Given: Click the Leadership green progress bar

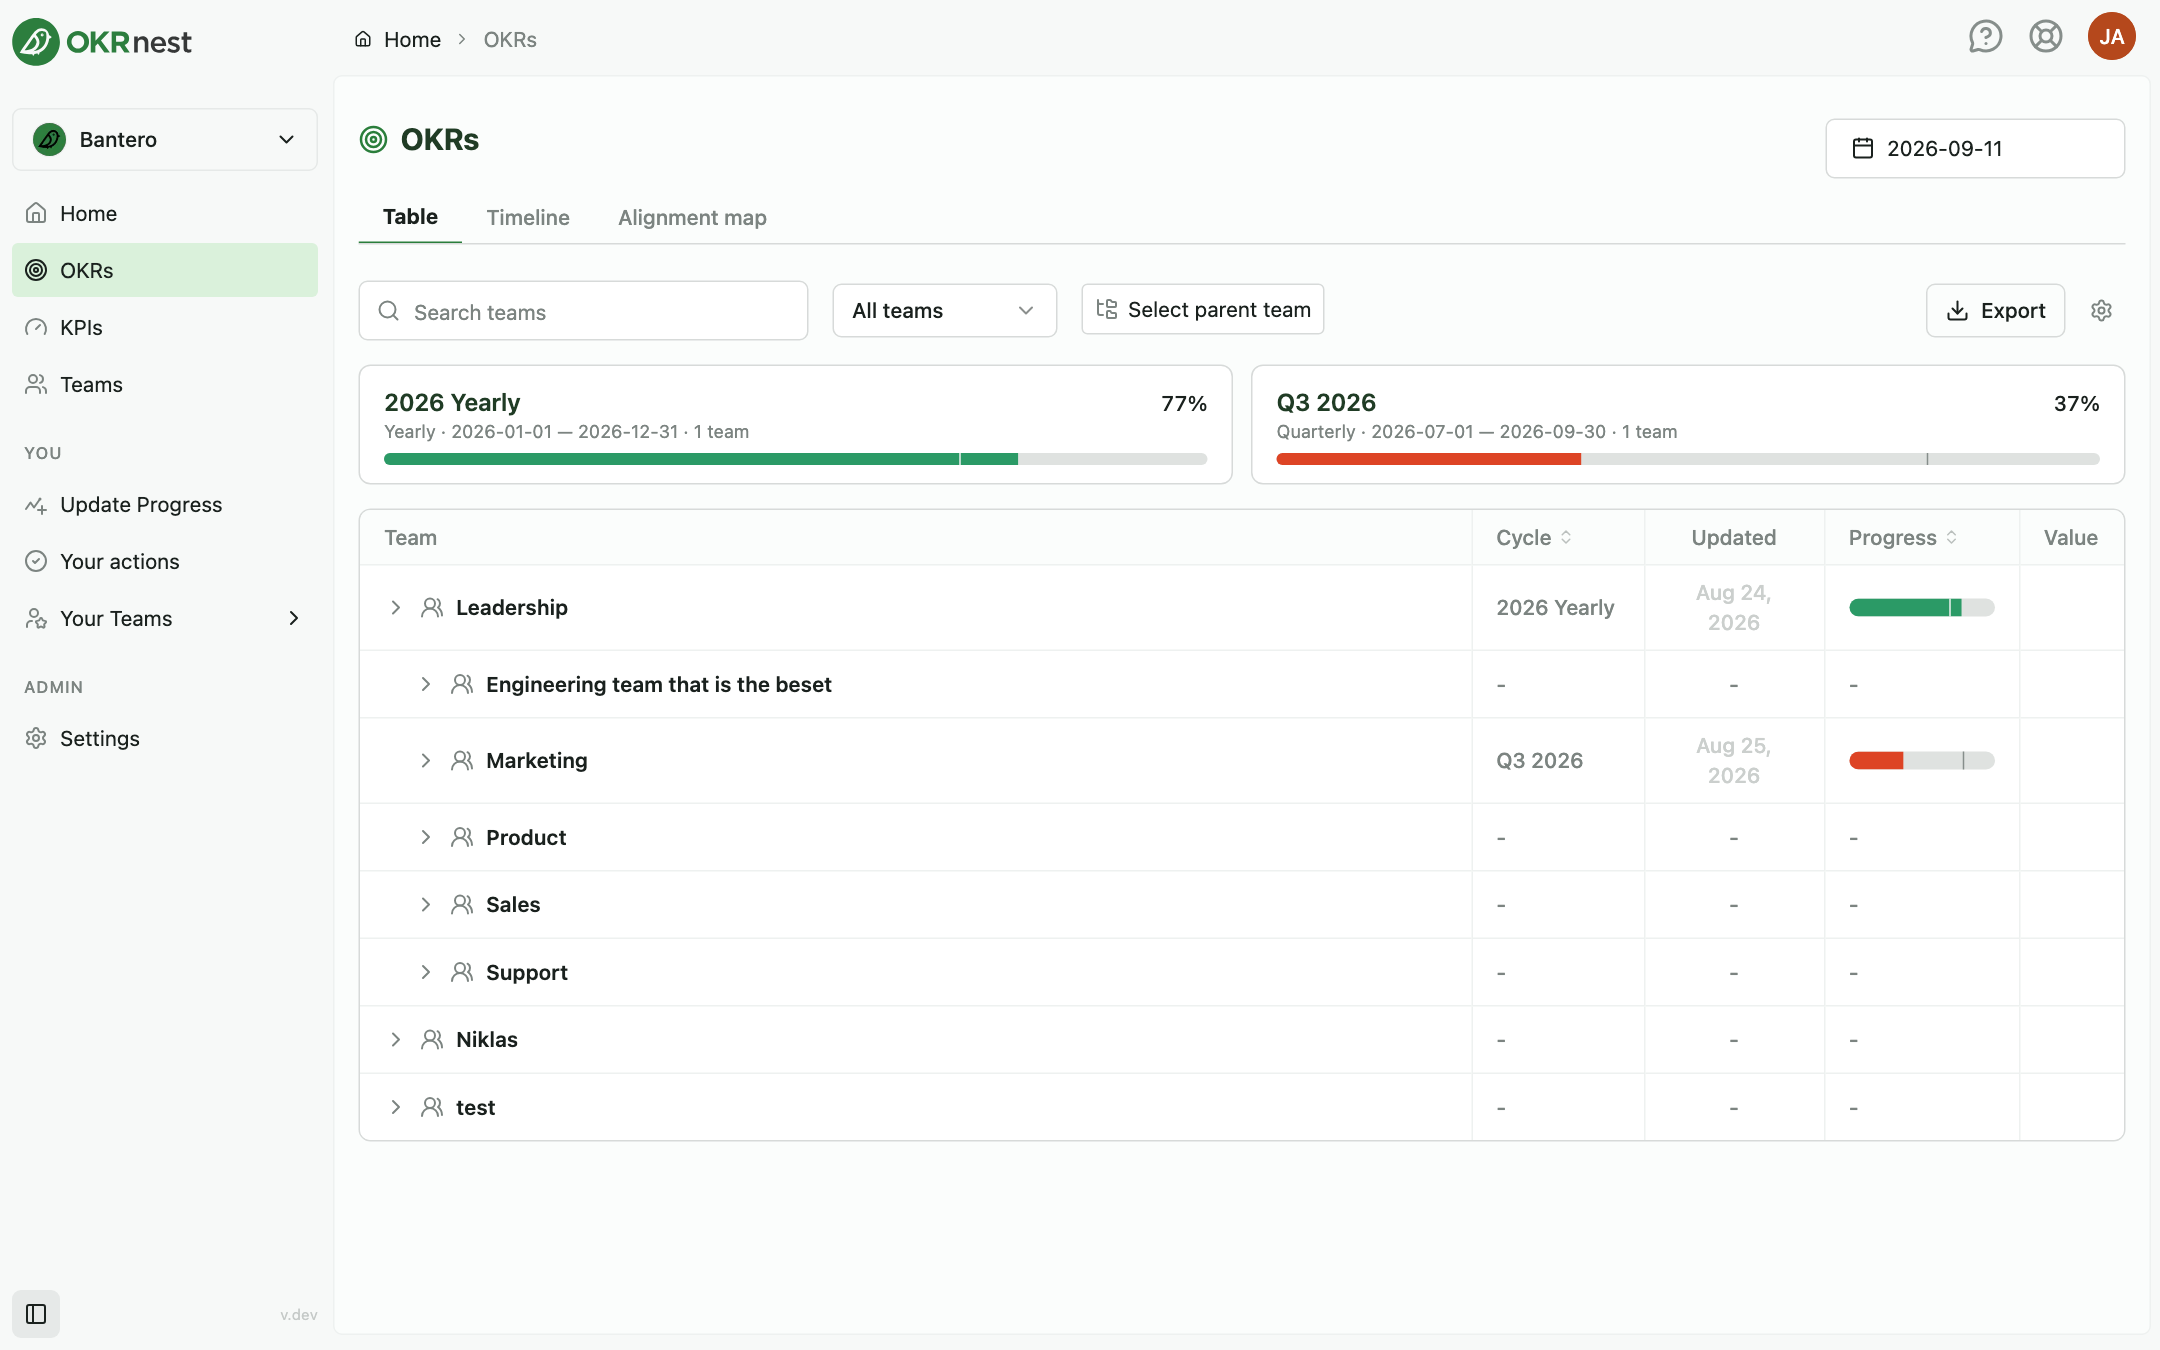Looking at the screenshot, I should click(x=1921, y=607).
